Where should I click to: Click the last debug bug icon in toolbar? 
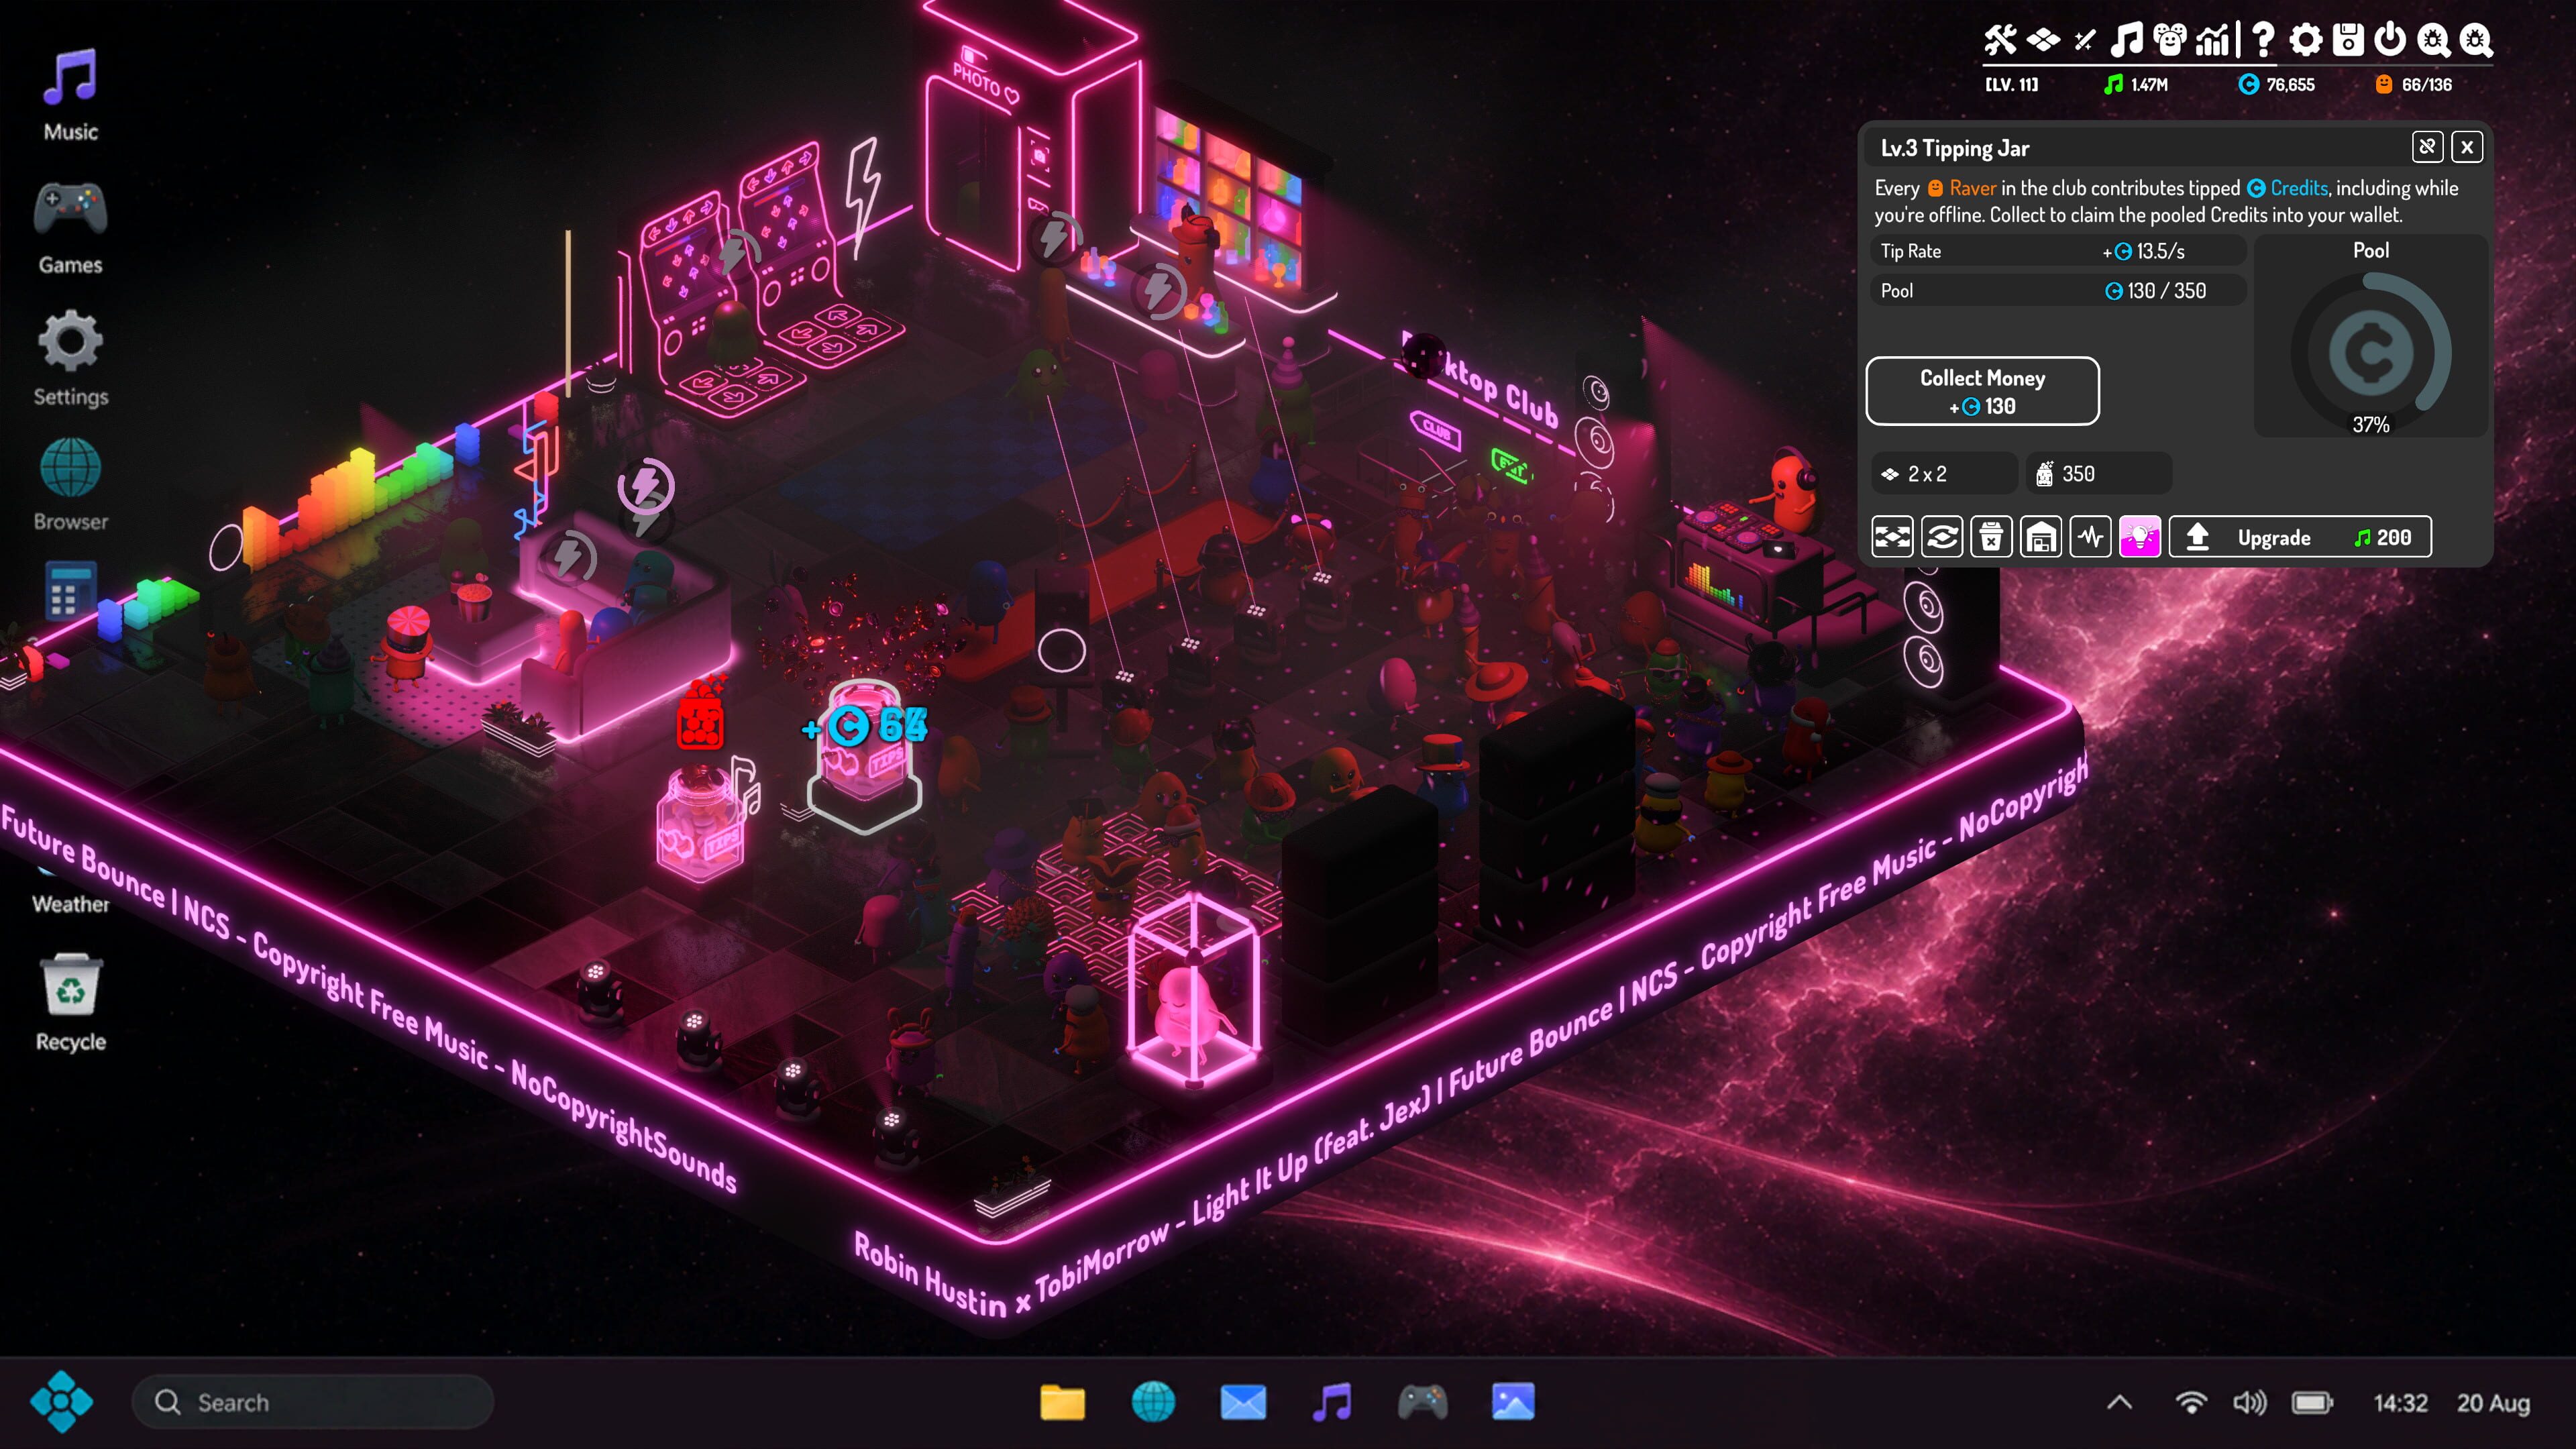tap(2476, 40)
